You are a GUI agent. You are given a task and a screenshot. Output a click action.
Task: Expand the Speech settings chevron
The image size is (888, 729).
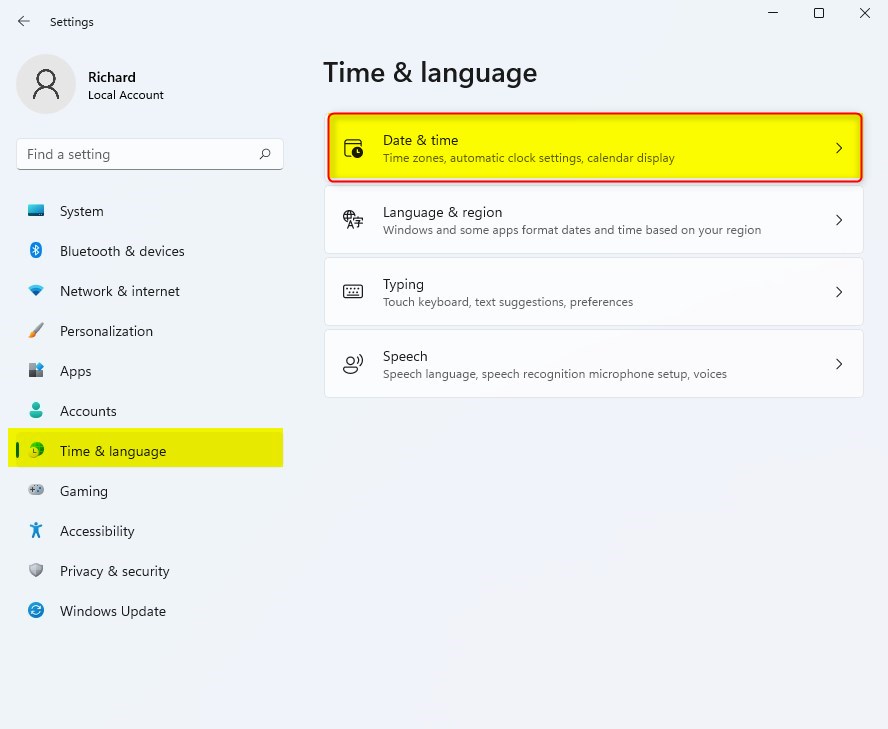coord(839,363)
